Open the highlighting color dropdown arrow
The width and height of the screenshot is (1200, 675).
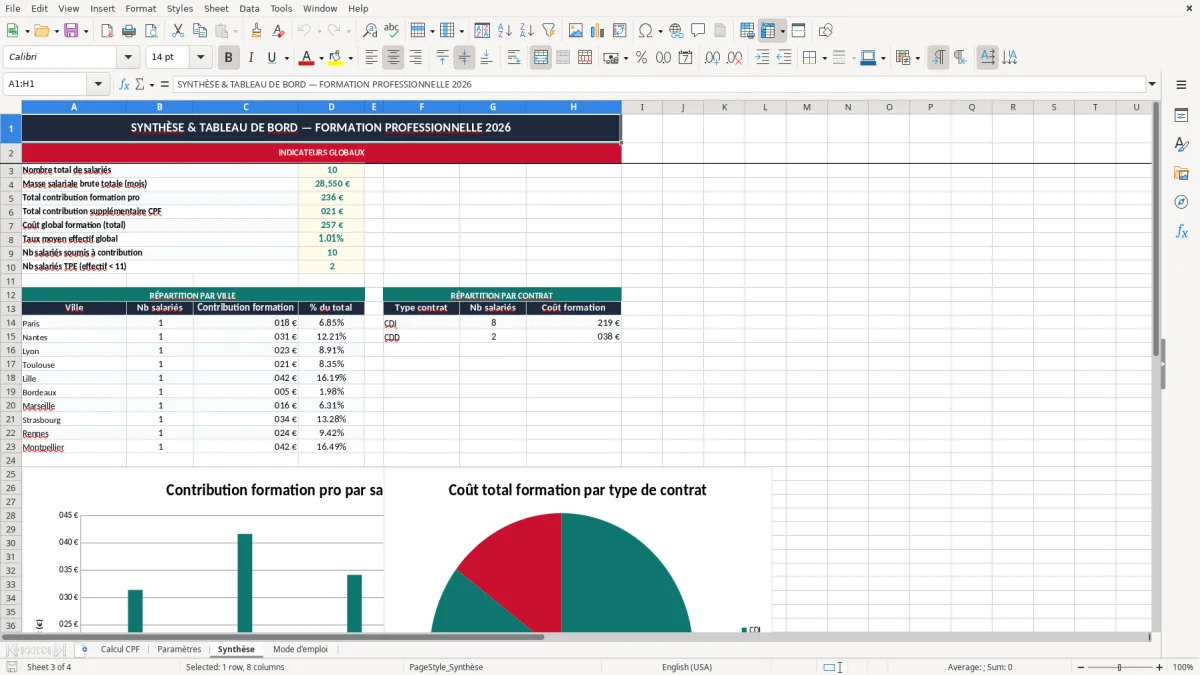350,58
